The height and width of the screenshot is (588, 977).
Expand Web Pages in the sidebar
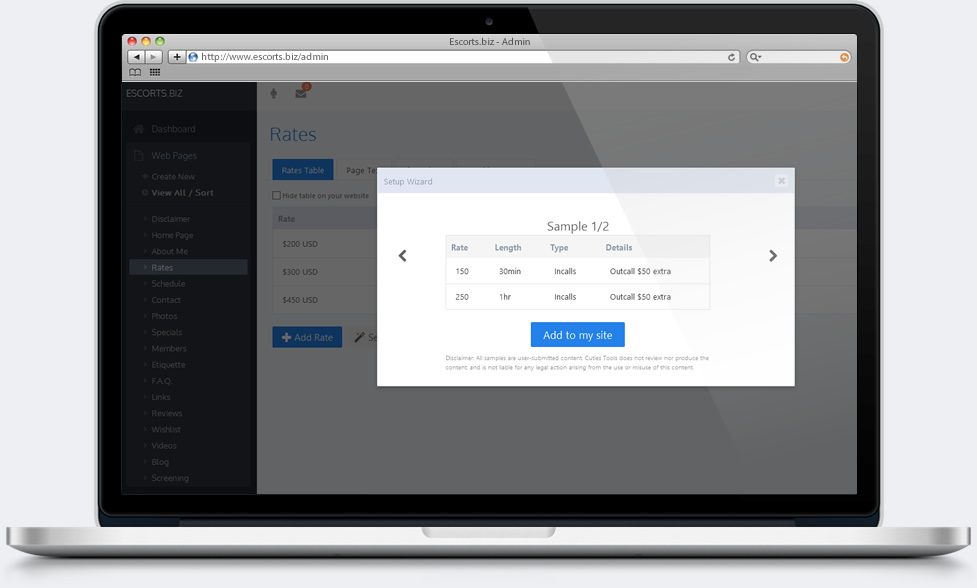174,156
